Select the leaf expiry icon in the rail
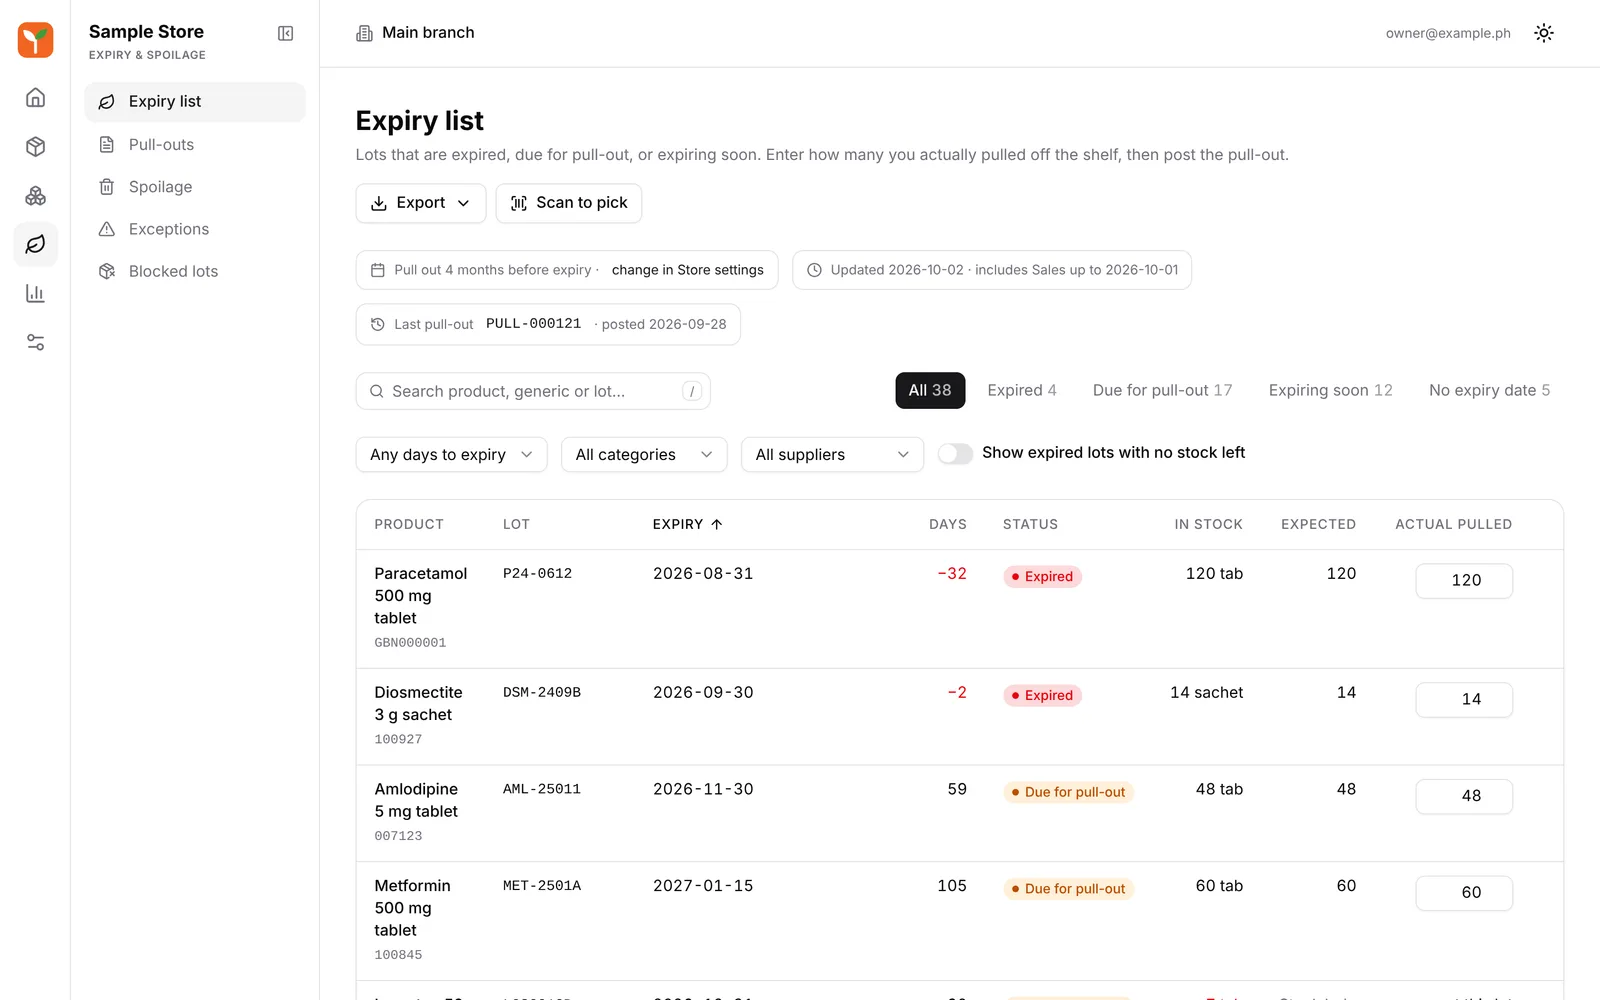The width and height of the screenshot is (1600, 1000). (35, 244)
